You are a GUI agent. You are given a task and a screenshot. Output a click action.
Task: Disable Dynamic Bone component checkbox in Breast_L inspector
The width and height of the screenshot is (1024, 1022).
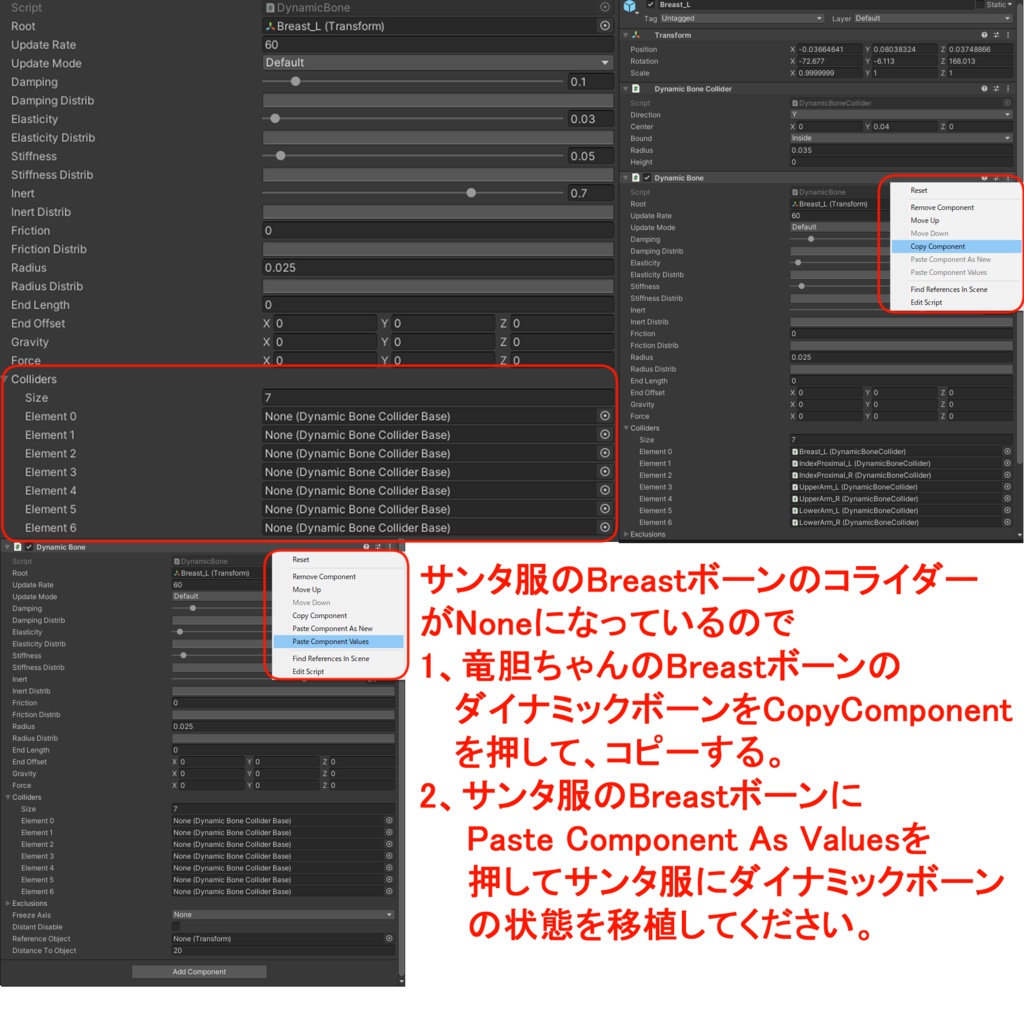(647, 178)
